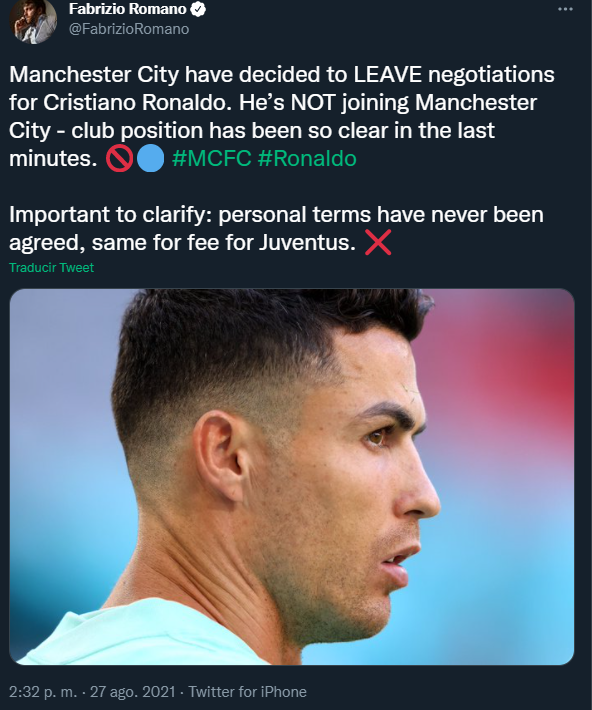The image size is (592, 710).
Task: Open the #MCFC hashtag
Action: 212,158
